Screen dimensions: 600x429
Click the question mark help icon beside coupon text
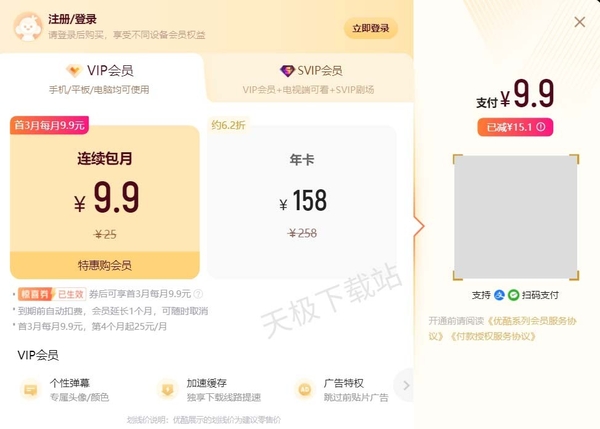[198, 294]
